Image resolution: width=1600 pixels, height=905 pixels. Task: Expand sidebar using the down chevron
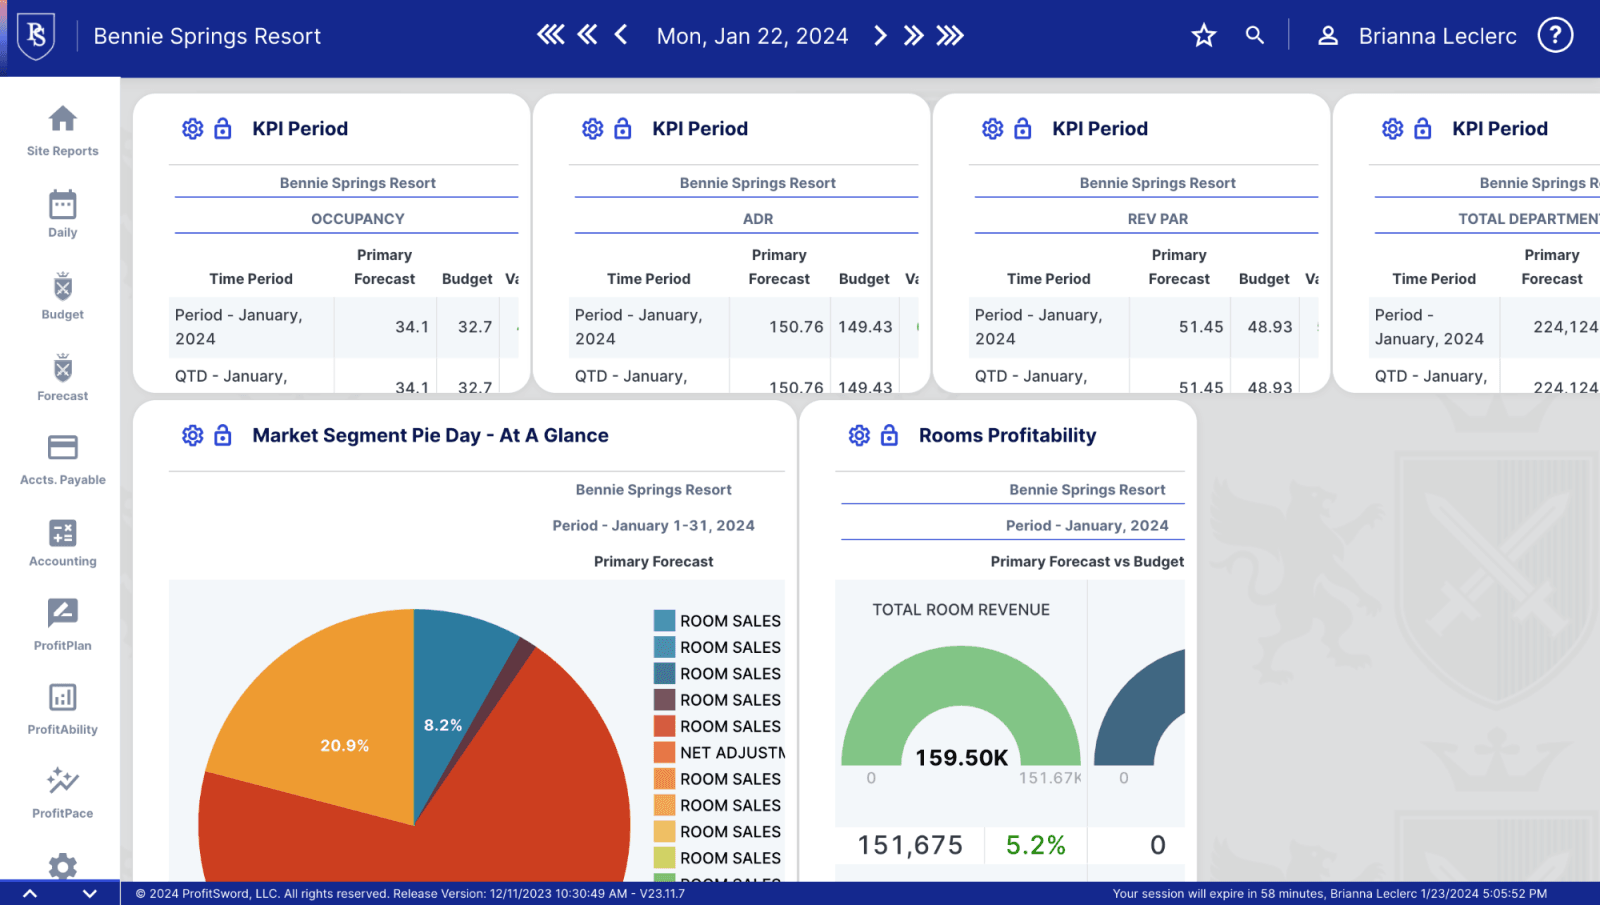tap(90, 893)
